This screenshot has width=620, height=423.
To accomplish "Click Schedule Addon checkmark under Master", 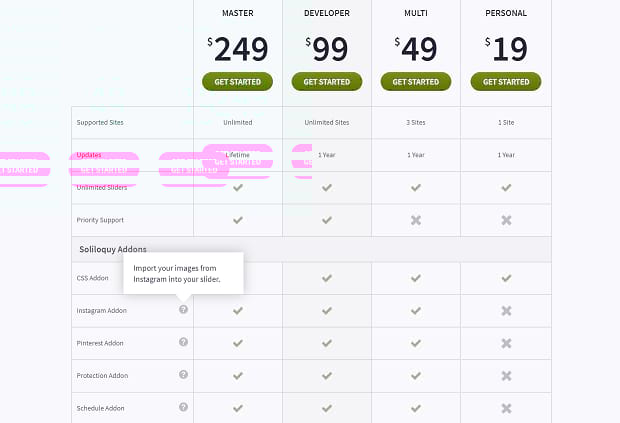I will pos(238,408).
